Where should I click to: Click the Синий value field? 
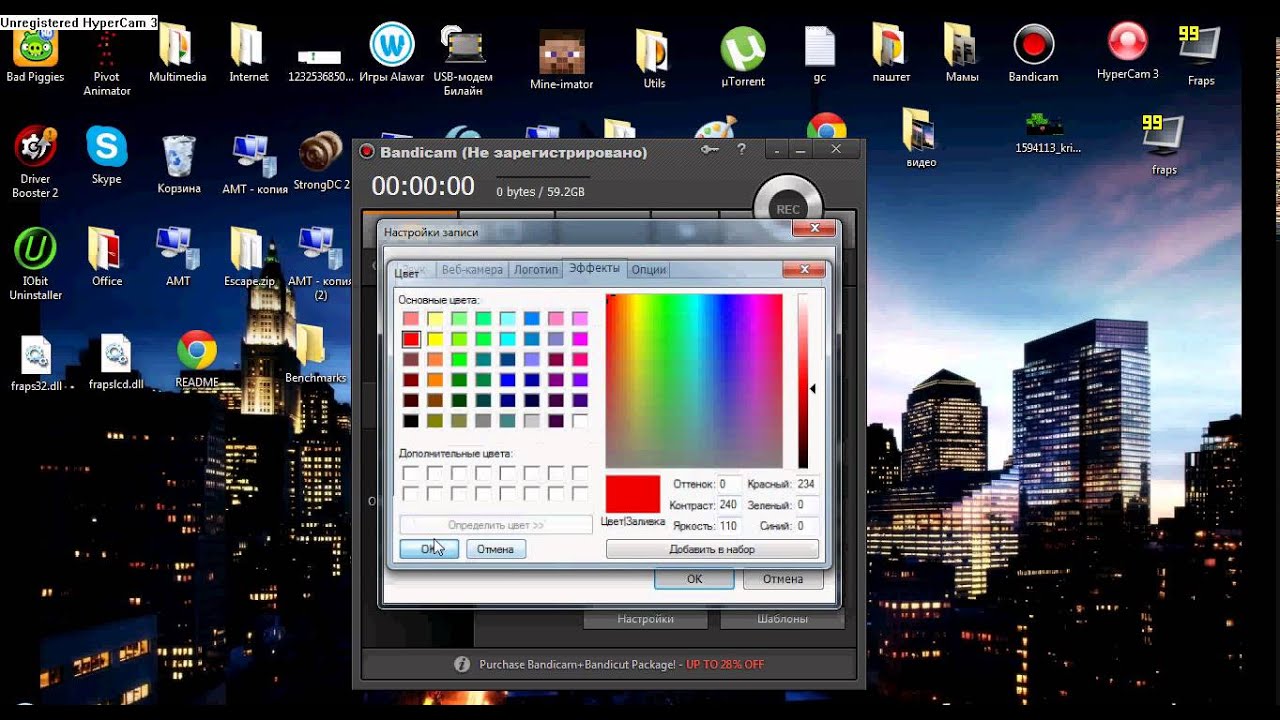[806, 526]
